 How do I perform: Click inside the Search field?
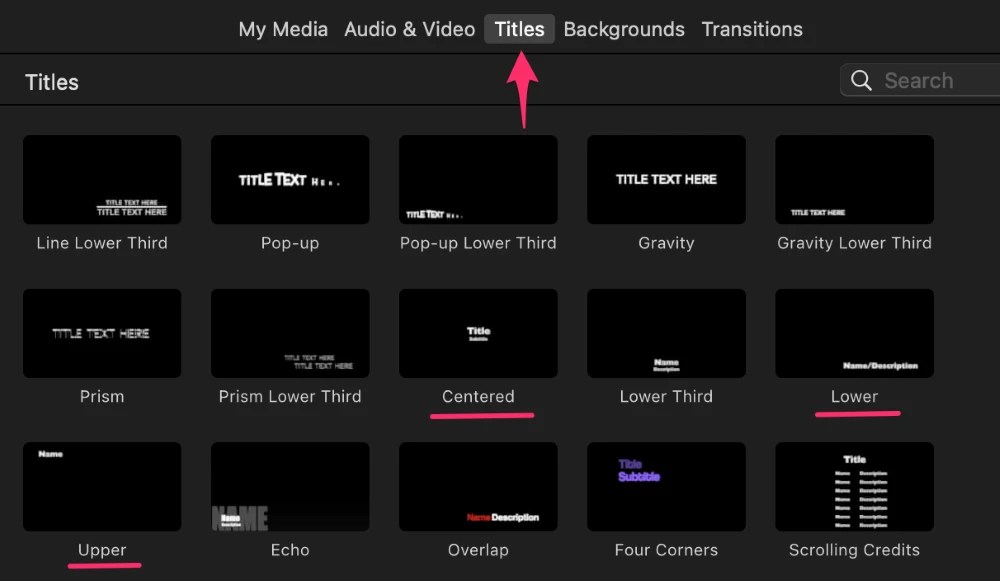930,80
